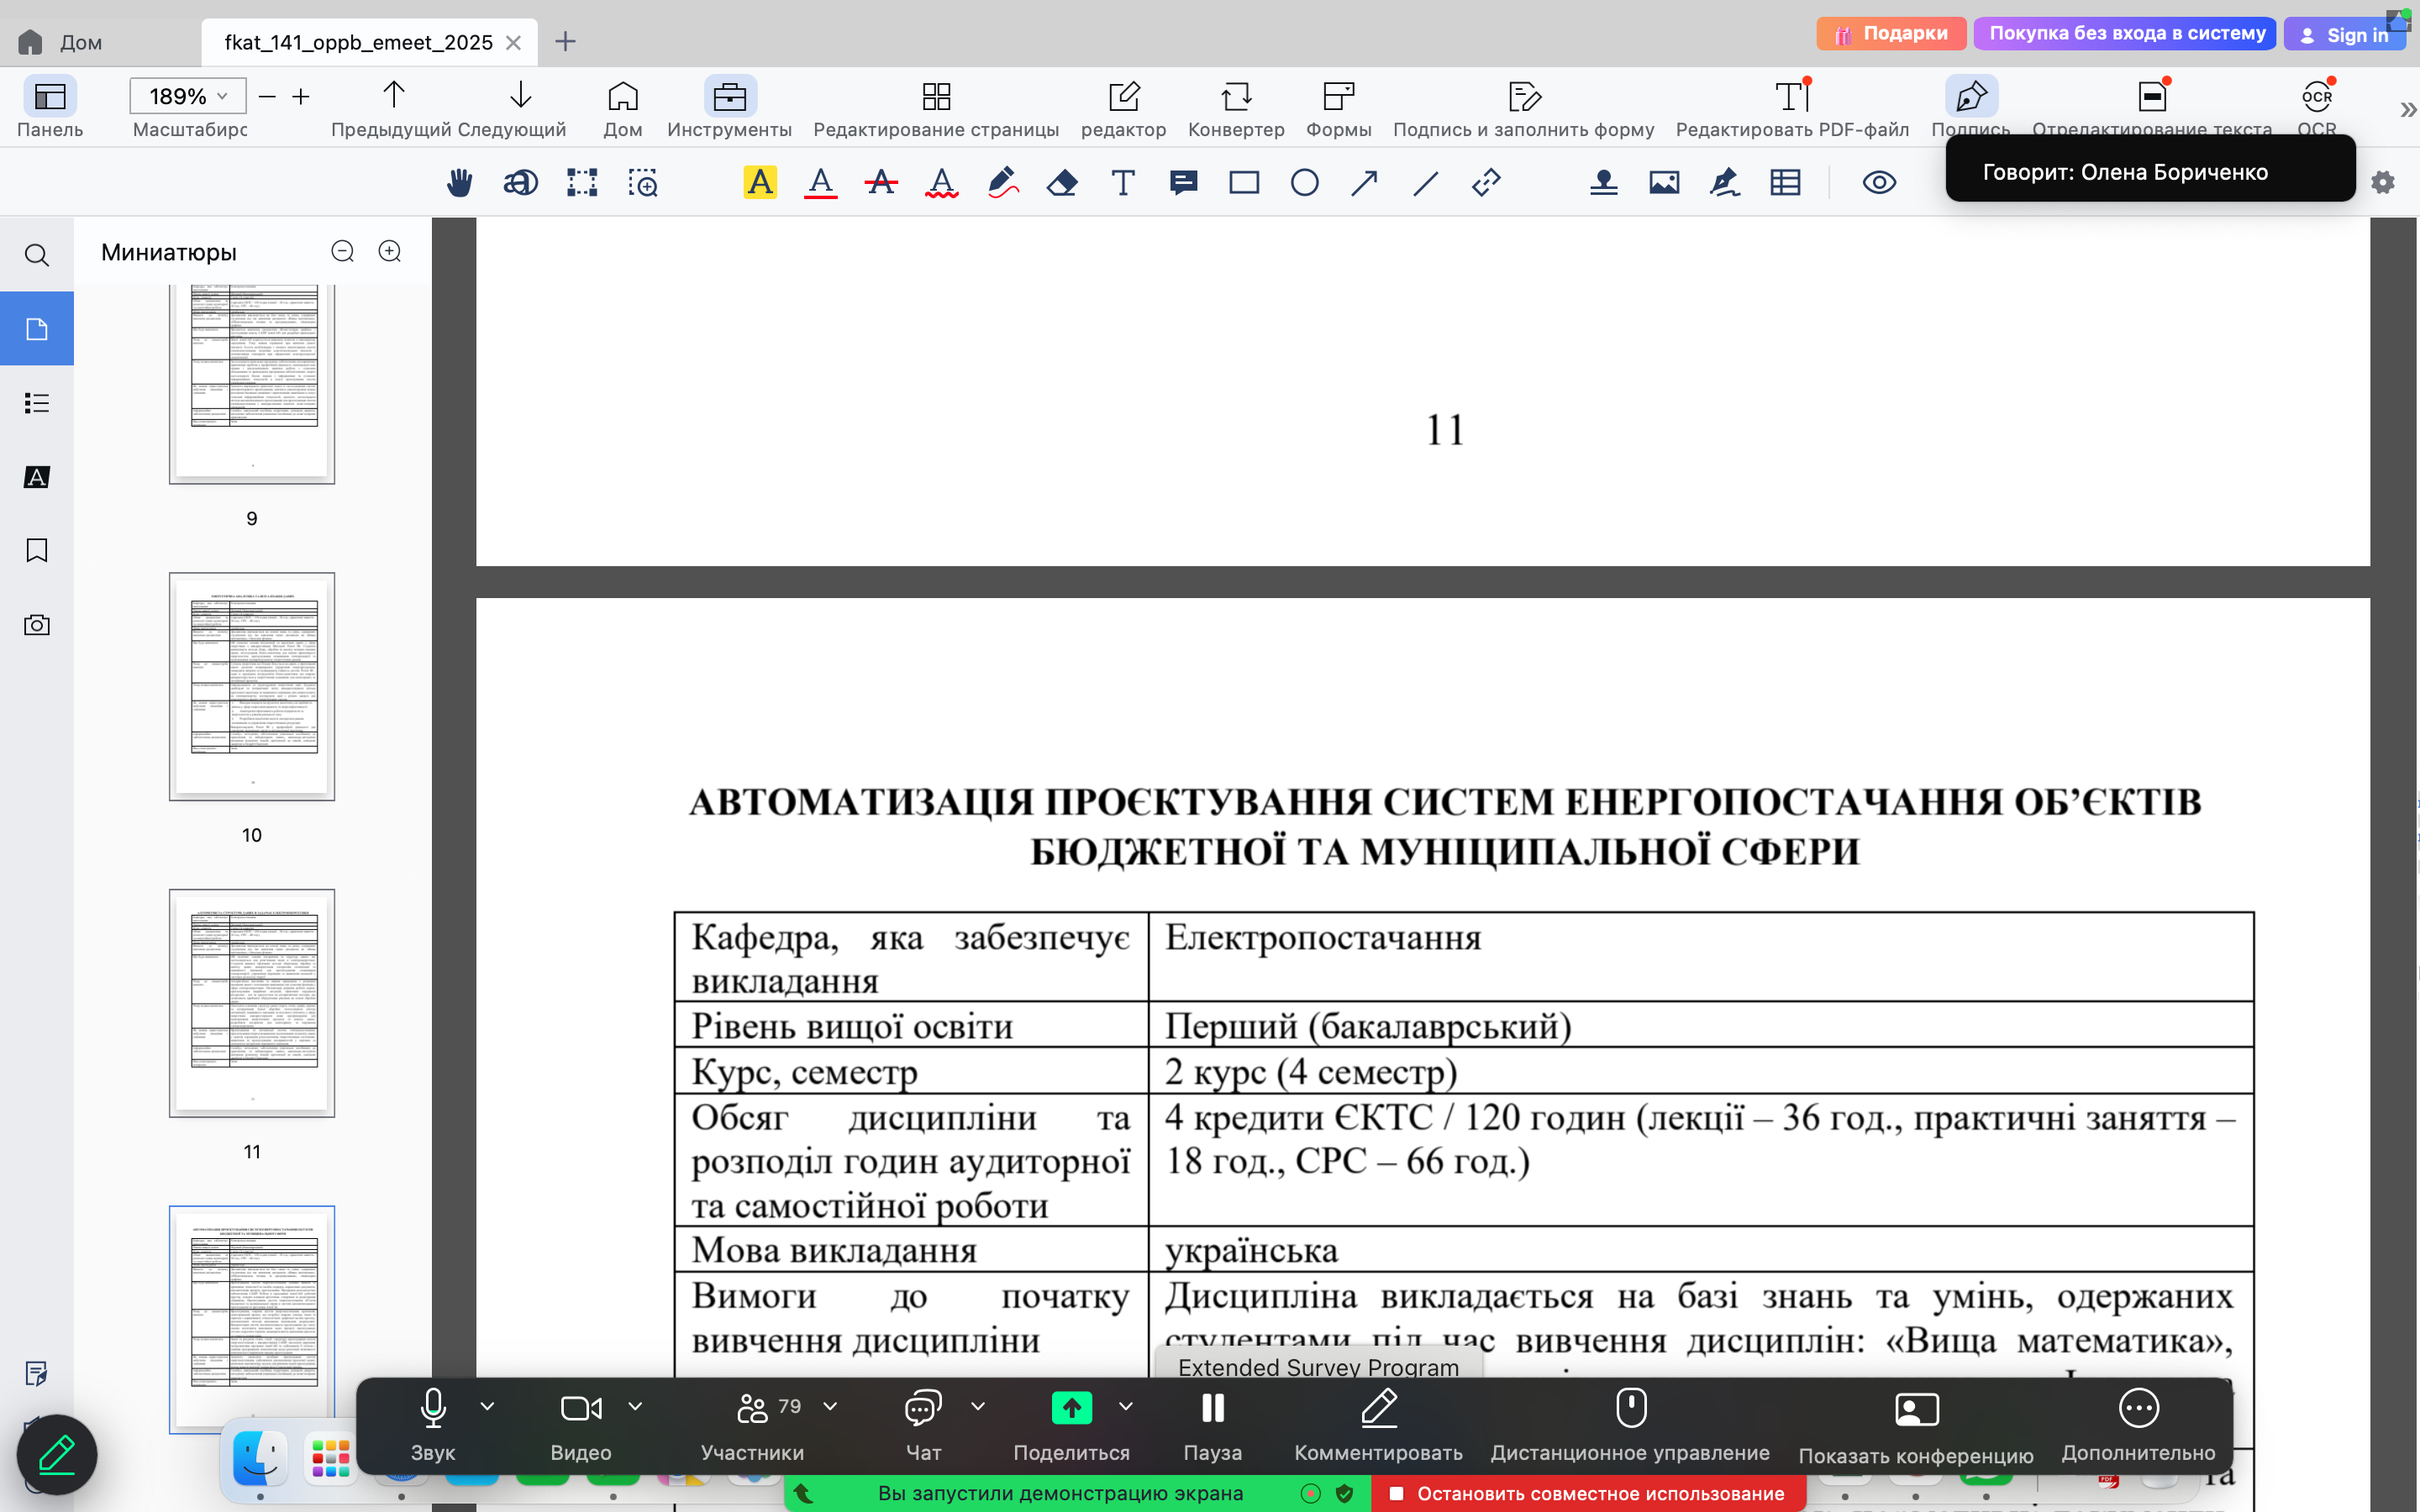Add a comment note
This screenshot has height=1512, width=2420.
[x=1184, y=183]
